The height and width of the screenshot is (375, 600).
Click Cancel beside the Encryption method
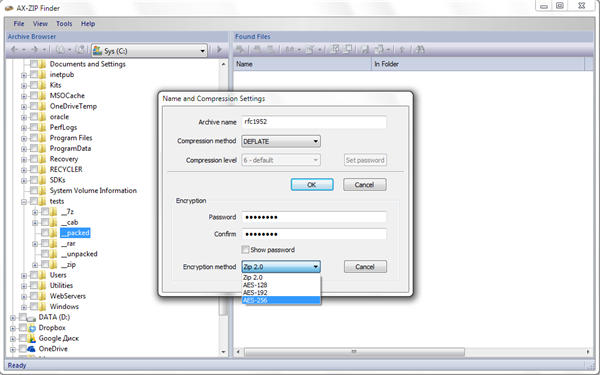click(x=365, y=267)
